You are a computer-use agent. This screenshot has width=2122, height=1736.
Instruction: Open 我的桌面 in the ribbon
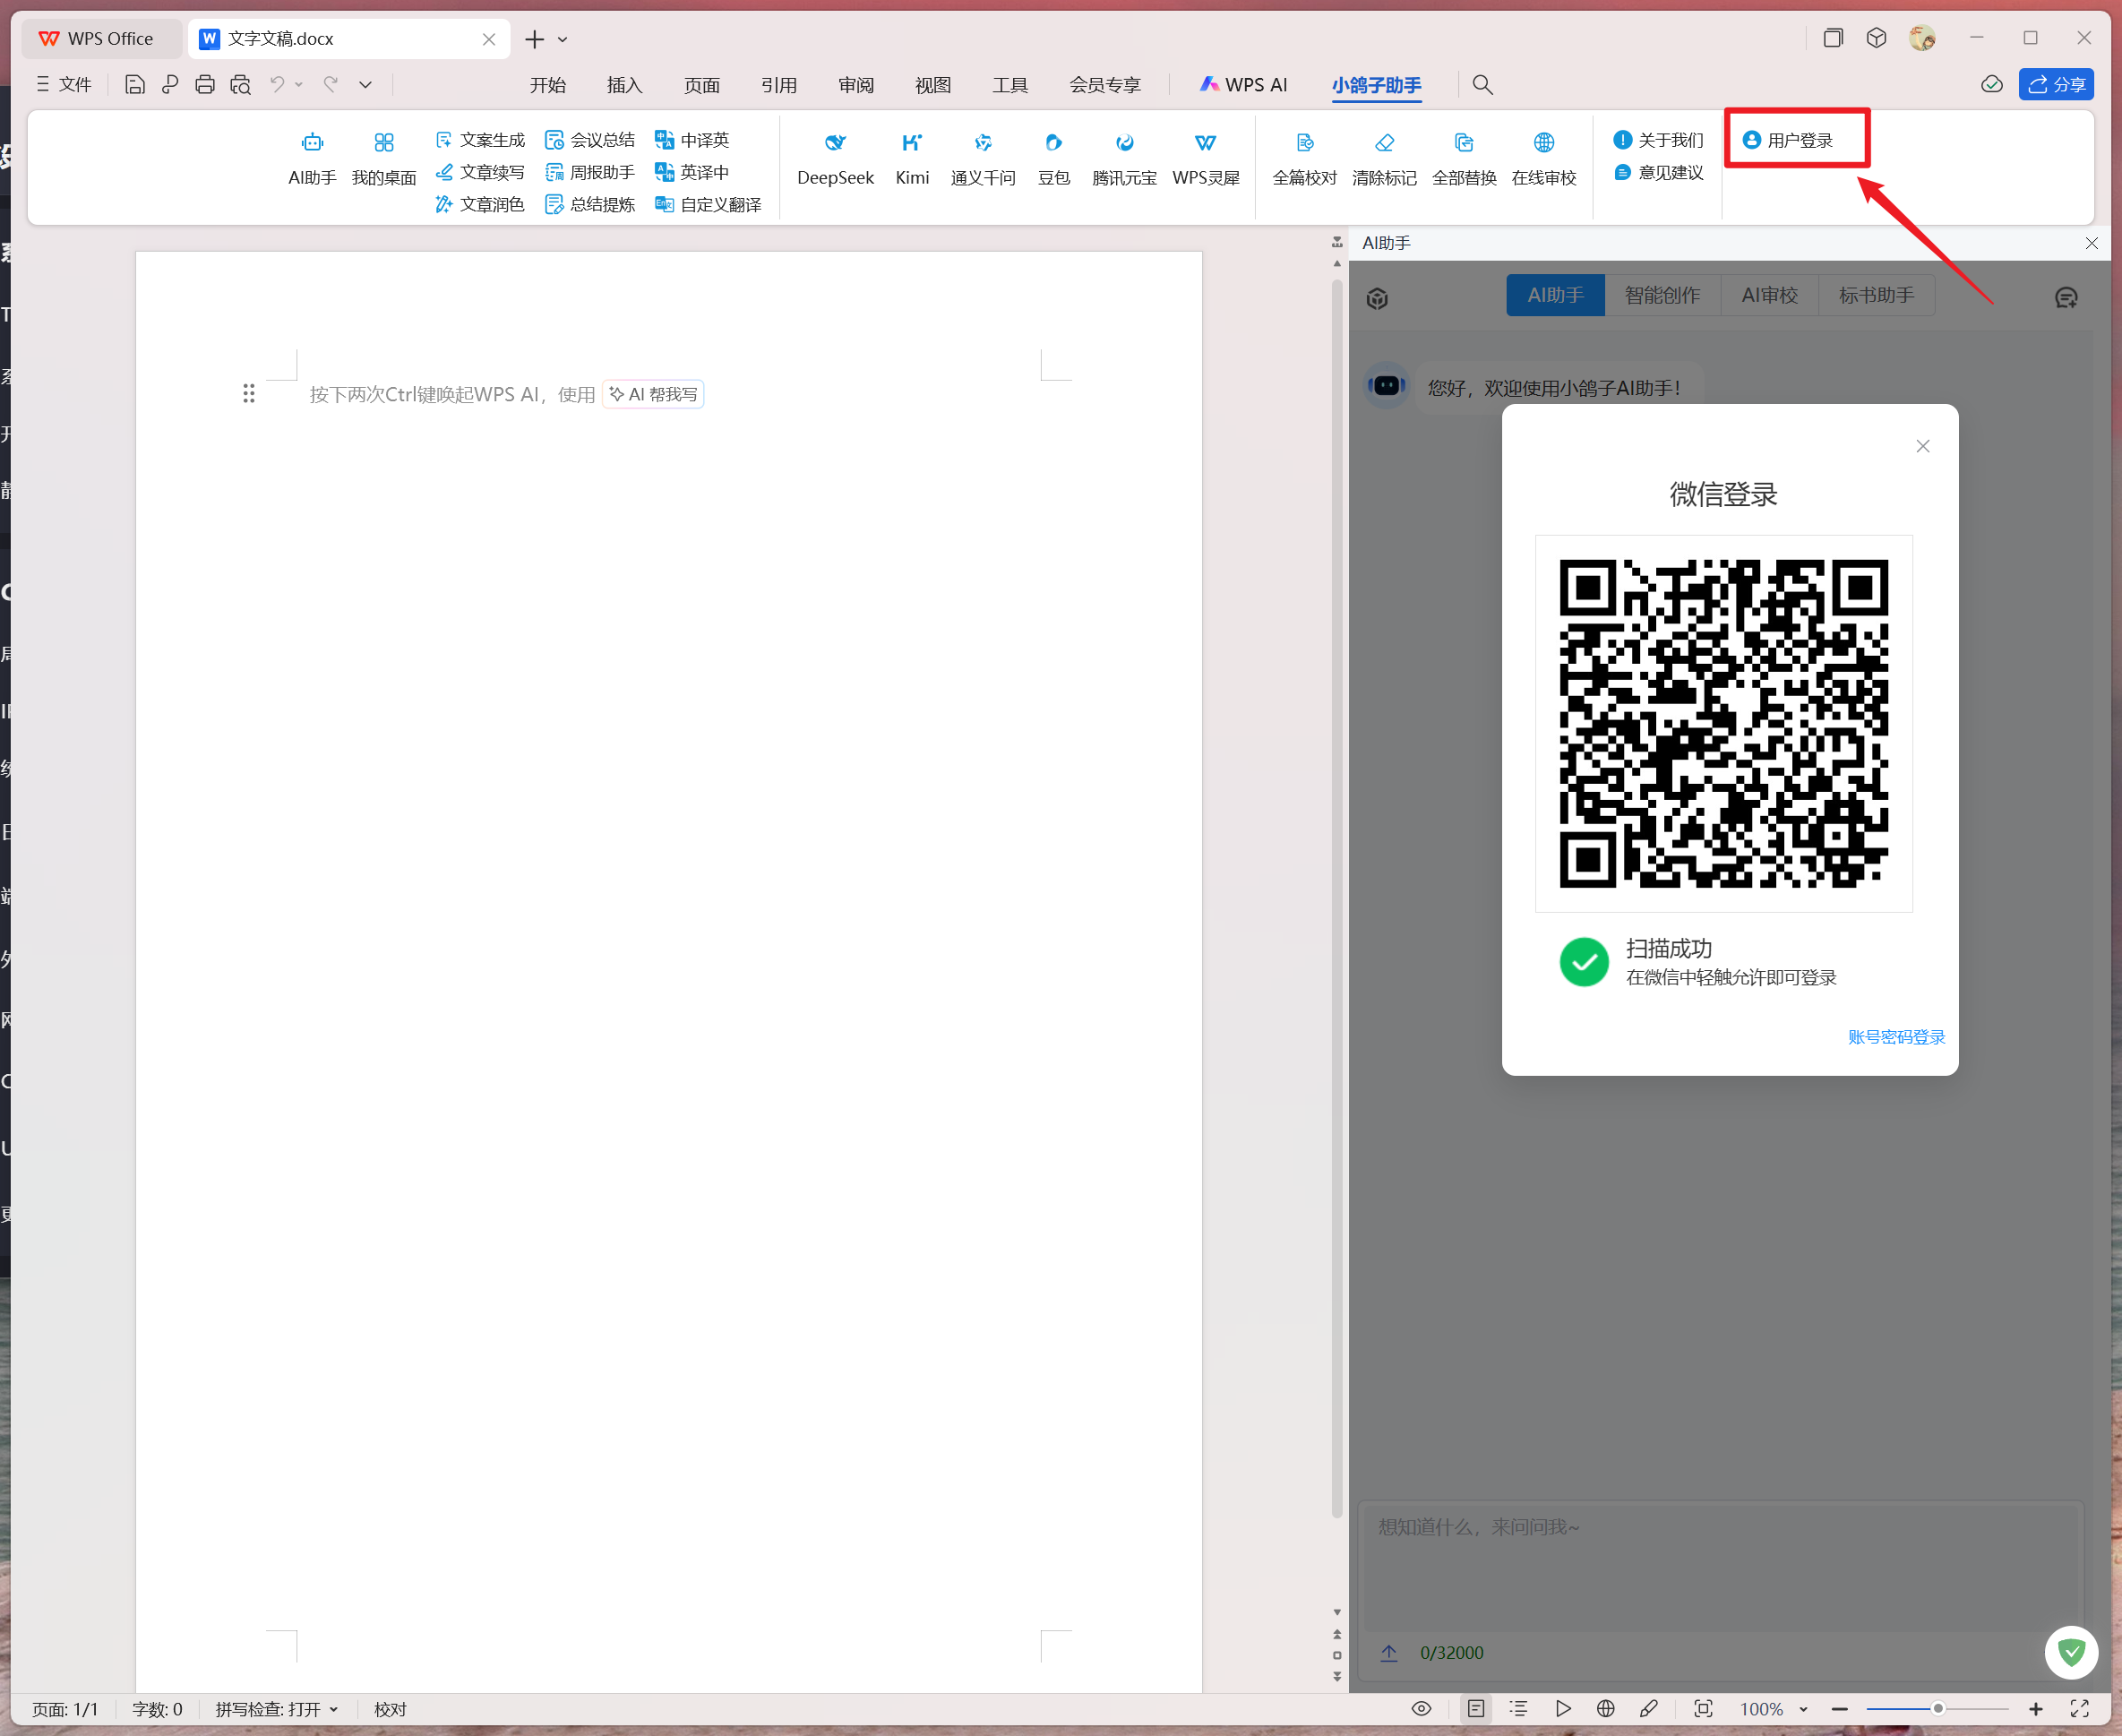[384, 159]
